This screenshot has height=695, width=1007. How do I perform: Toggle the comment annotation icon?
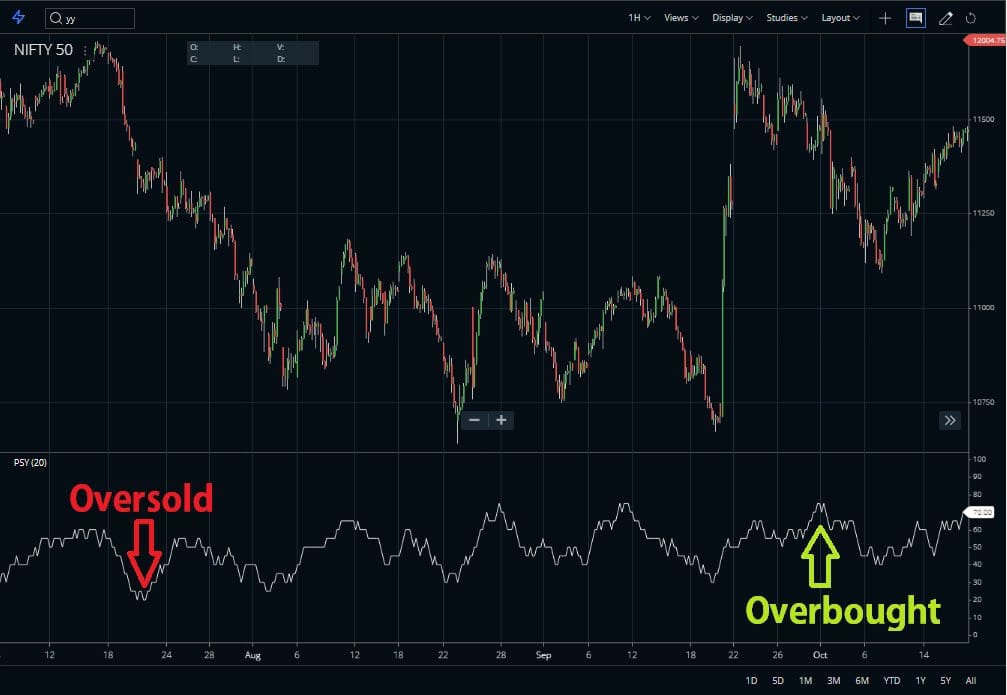[916, 18]
